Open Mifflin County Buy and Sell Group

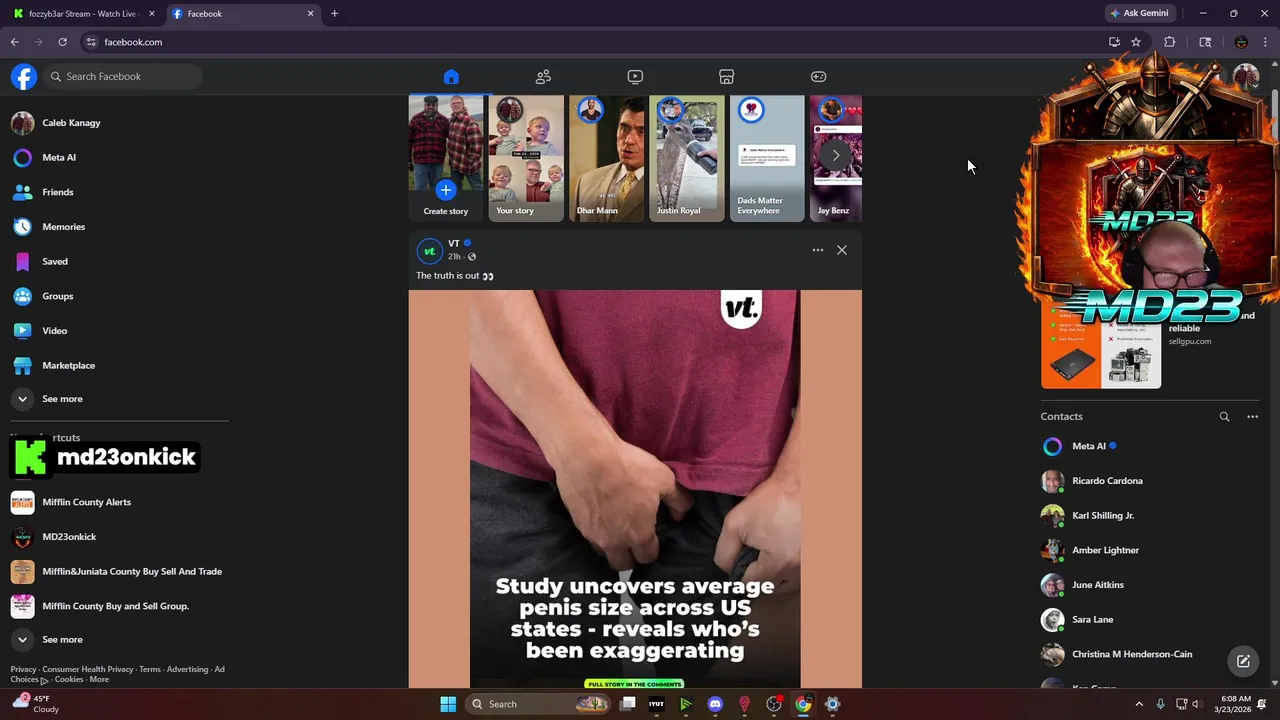119,606
